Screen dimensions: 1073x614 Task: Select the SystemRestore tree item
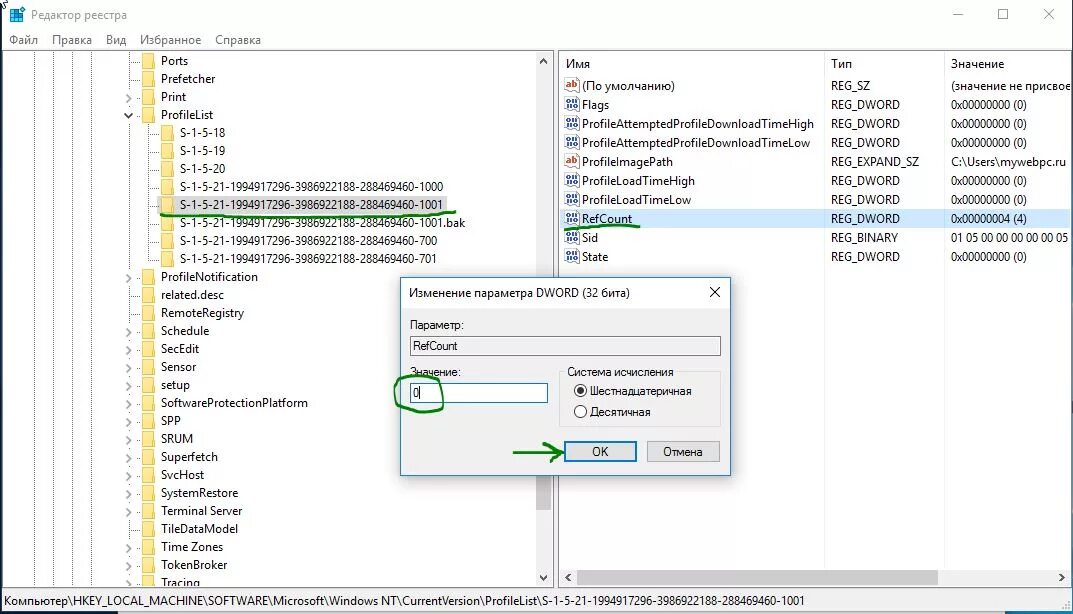[199, 493]
